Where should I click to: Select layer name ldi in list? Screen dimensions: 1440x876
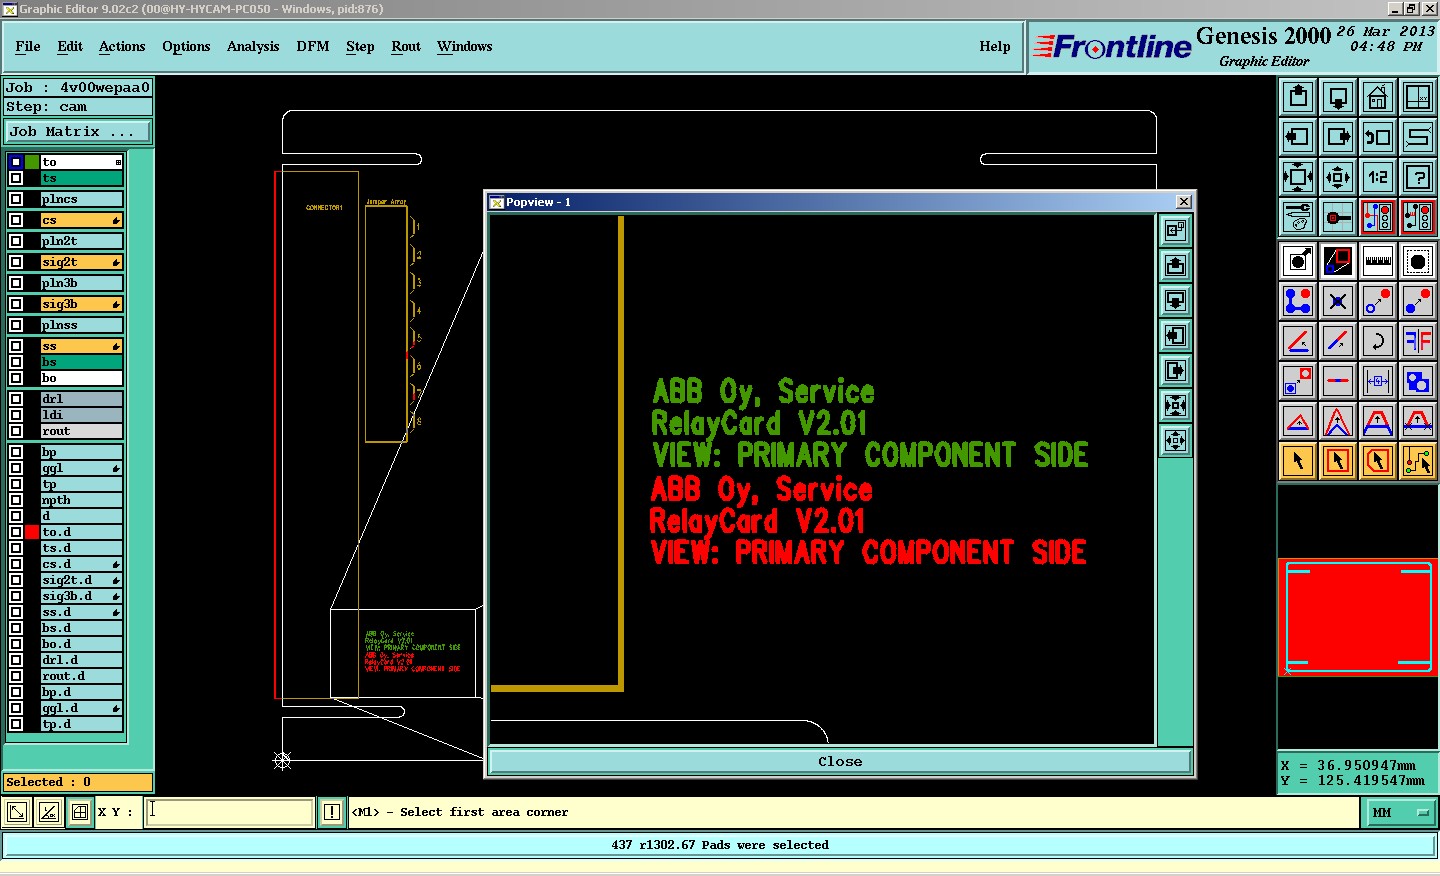[x=82, y=415]
